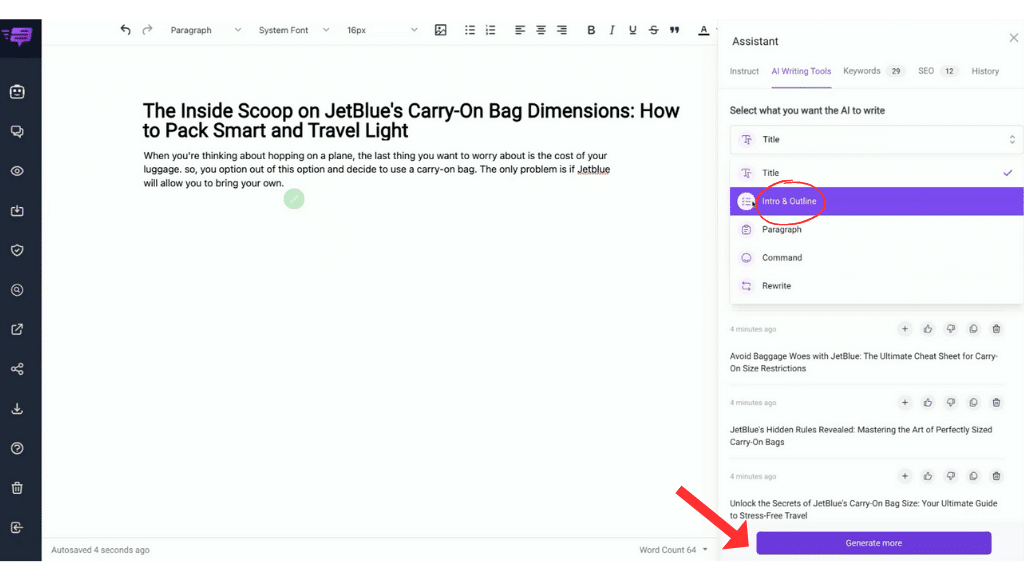Add the 'Hidden Rules Revealed' title with plus
The width and height of the screenshot is (1024, 579).
click(904, 403)
